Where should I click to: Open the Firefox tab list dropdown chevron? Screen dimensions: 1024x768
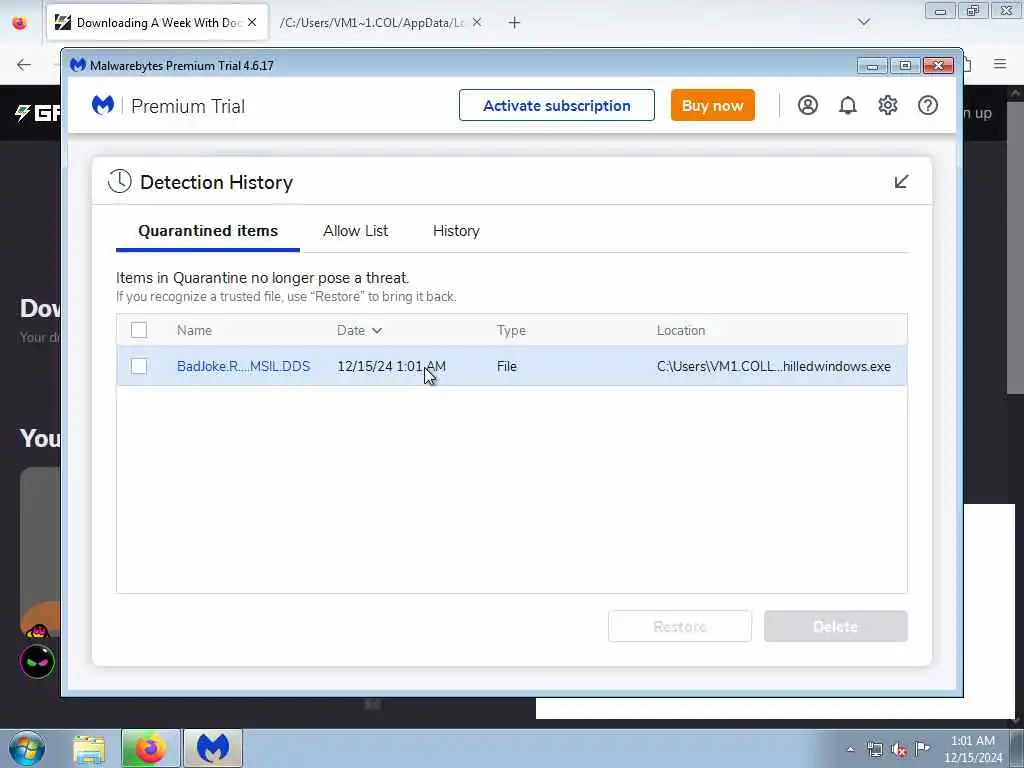pyautogui.click(x=863, y=22)
